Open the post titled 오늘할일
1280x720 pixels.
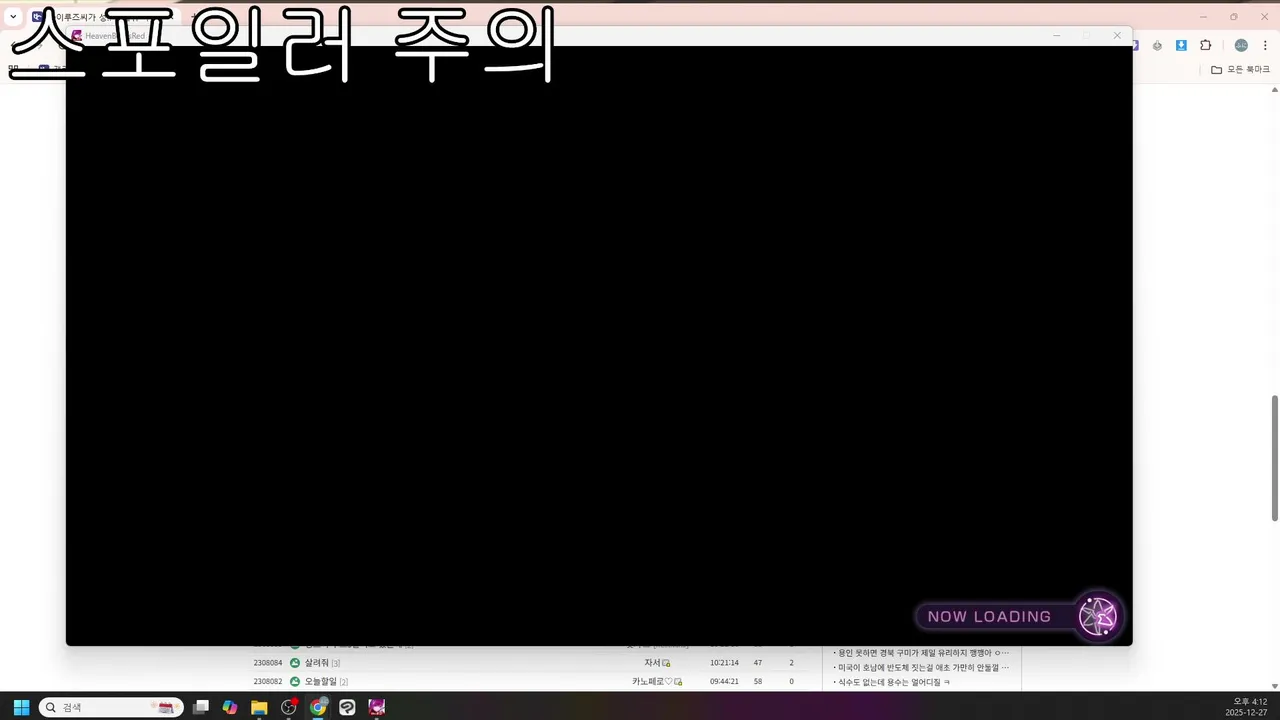tap(322, 681)
